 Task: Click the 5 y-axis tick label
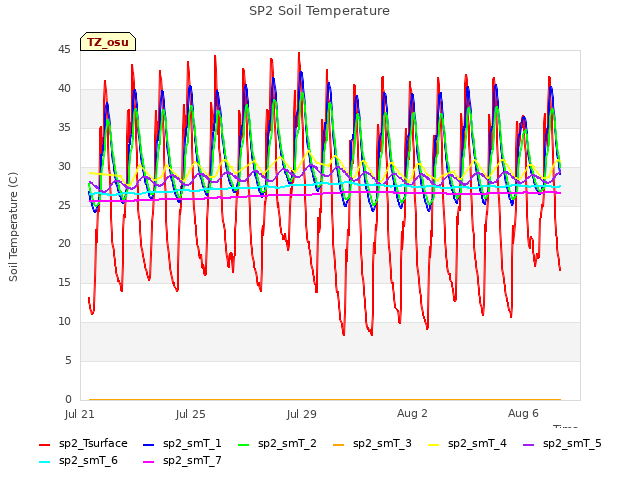pyautogui.click(x=68, y=360)
